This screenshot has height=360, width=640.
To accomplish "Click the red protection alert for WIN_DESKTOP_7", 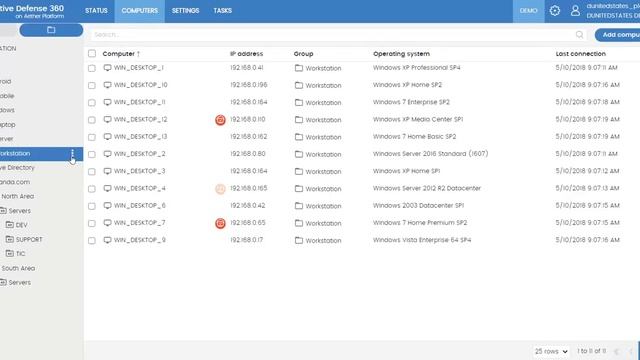I will 220,223.
